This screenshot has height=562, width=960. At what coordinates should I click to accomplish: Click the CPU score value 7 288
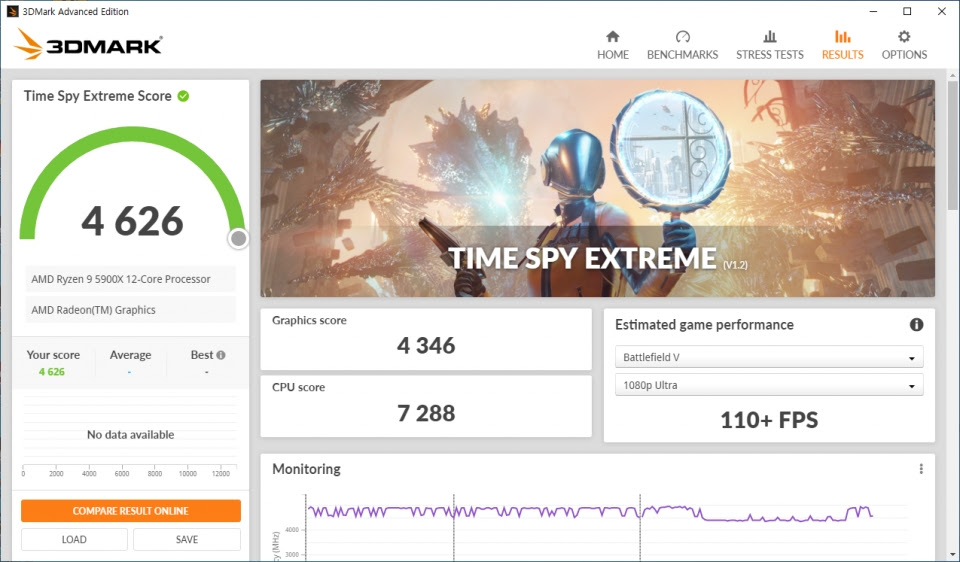[426, 413]
